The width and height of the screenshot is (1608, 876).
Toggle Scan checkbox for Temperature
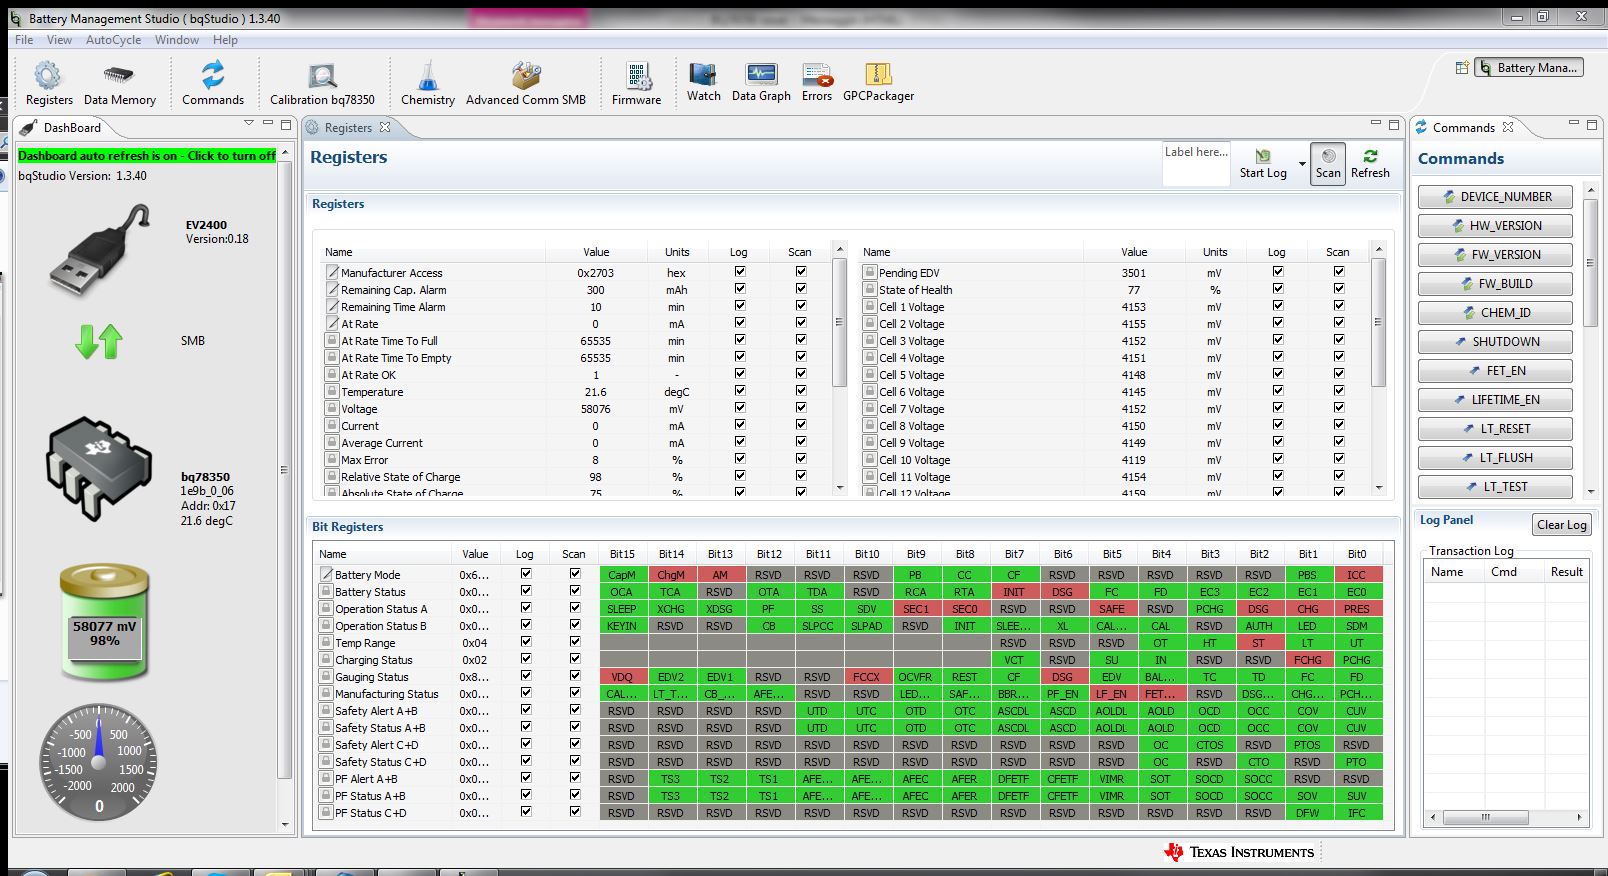[x=801, y=391]
